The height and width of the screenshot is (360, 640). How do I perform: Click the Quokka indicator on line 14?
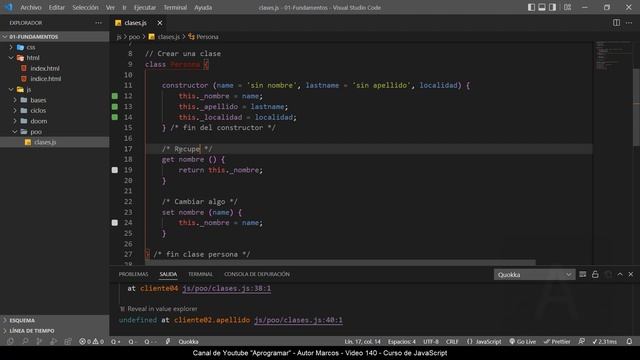point(115,117)
